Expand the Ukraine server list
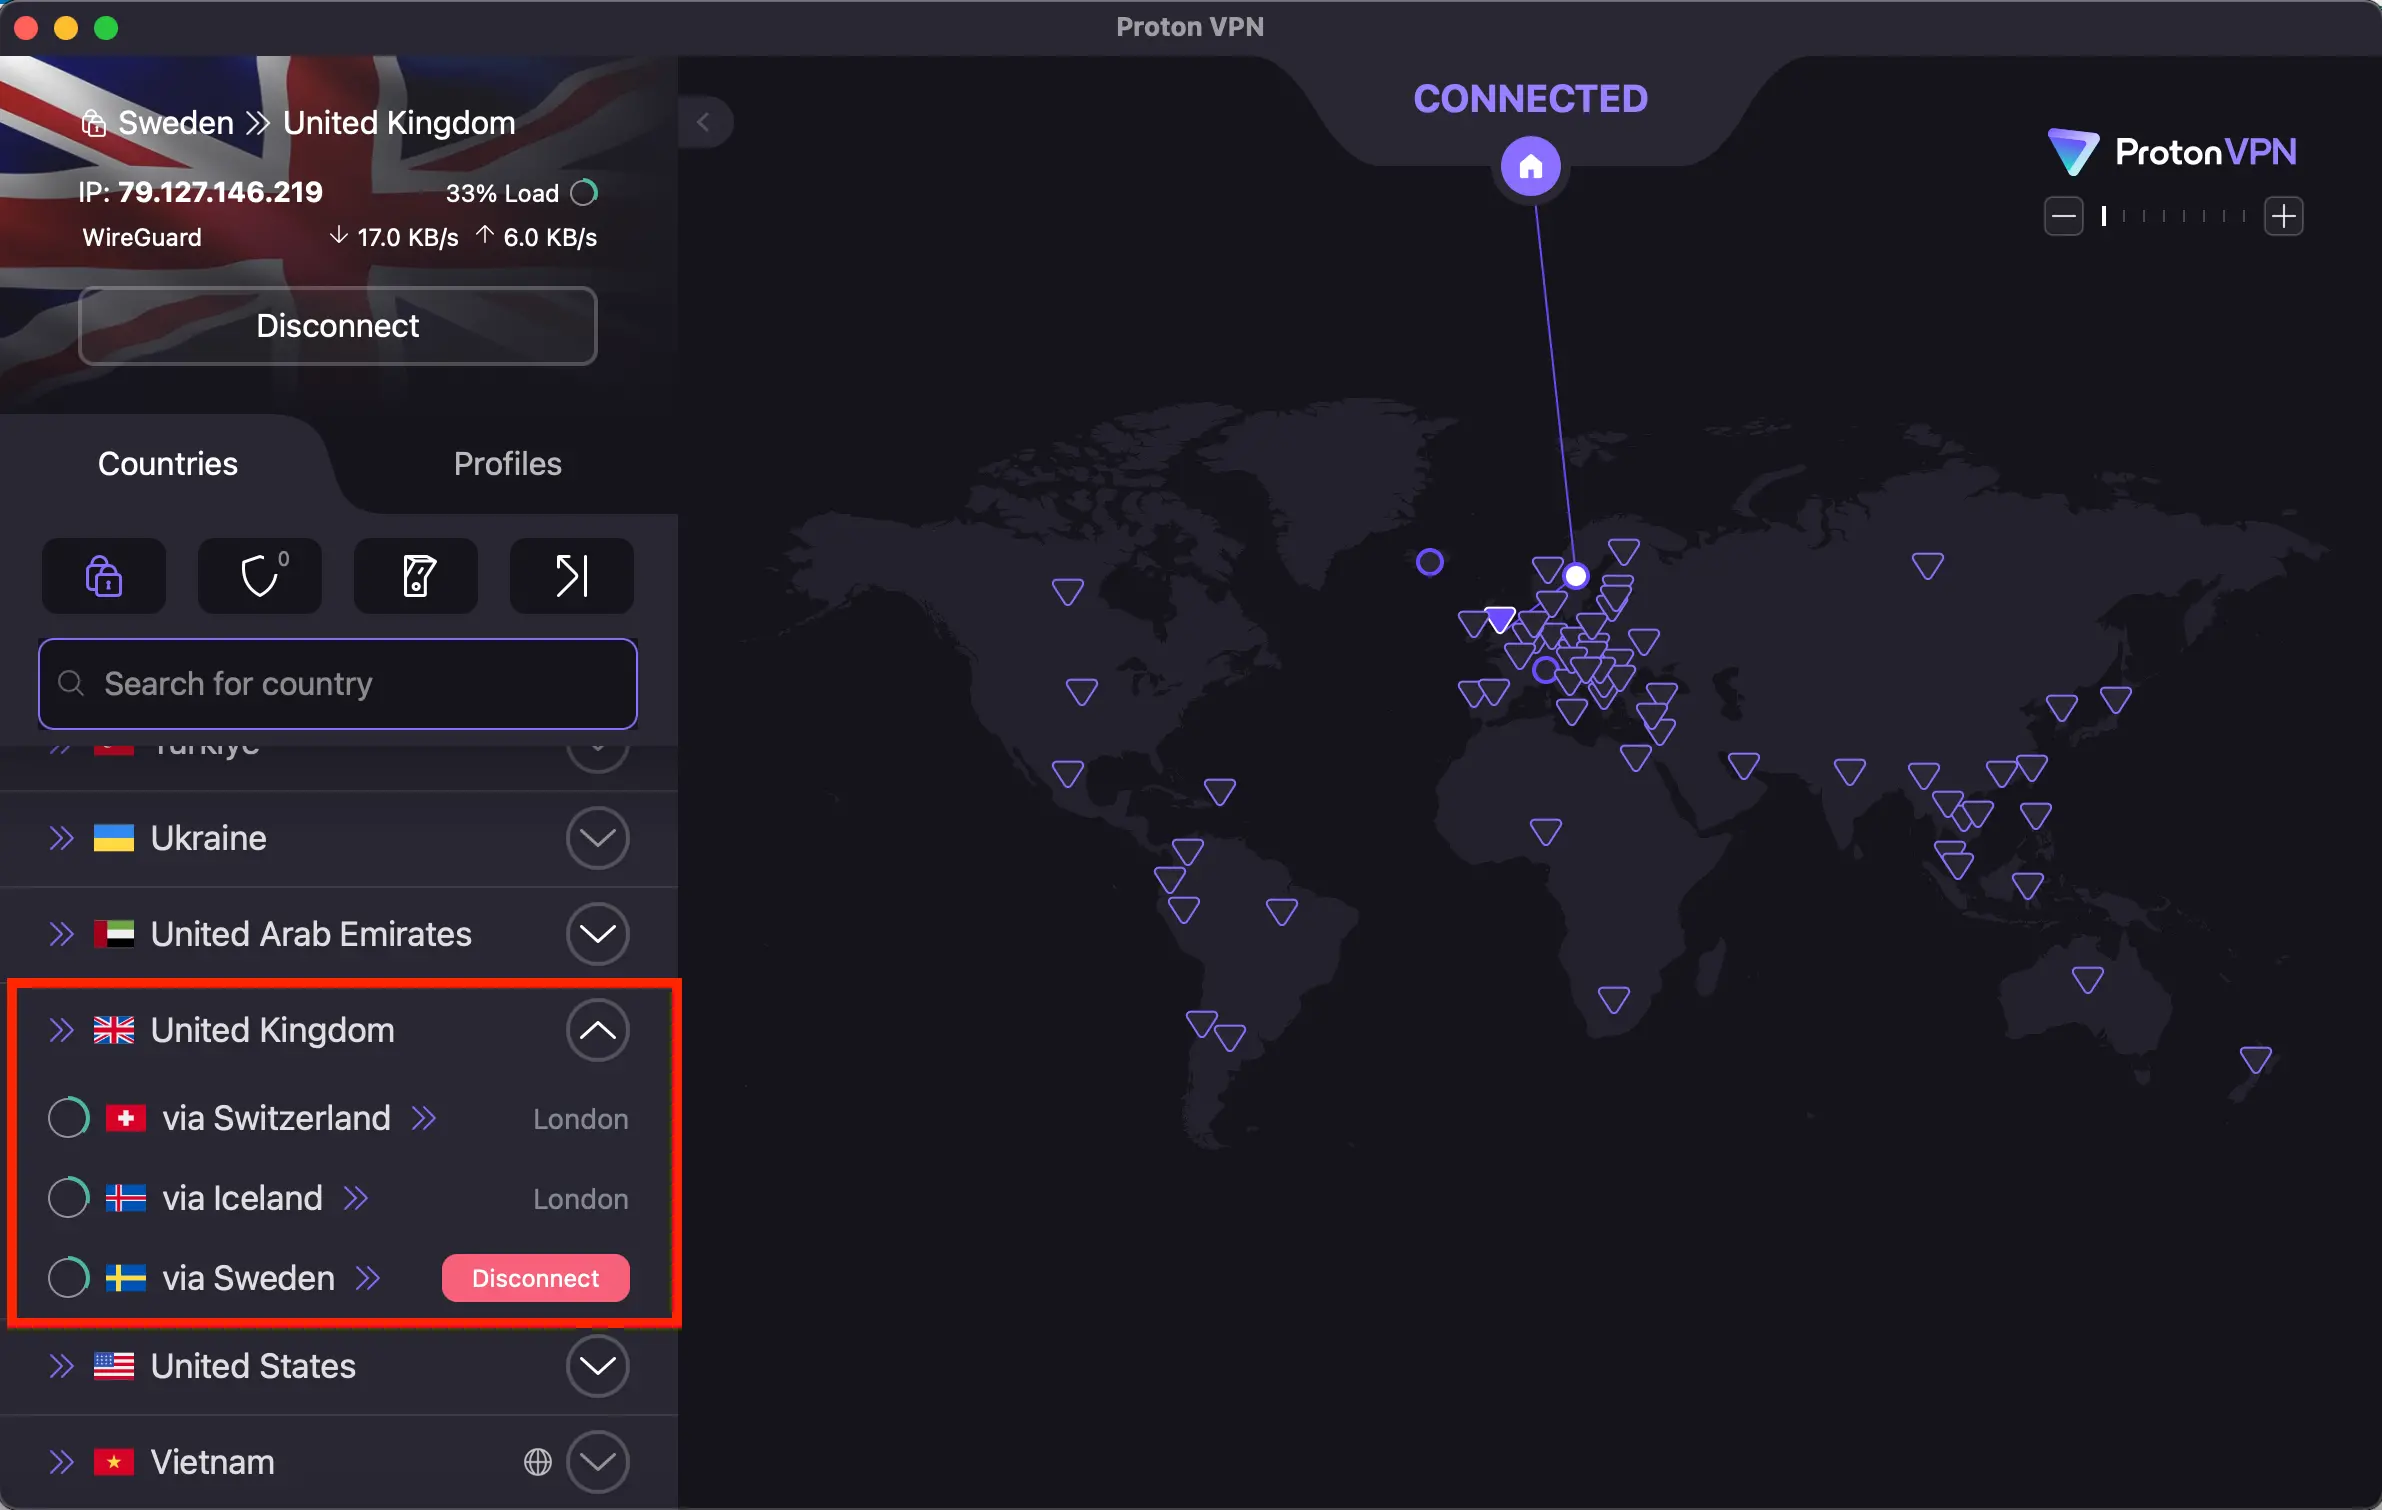2382x1510 pixels. click(597, 838)
